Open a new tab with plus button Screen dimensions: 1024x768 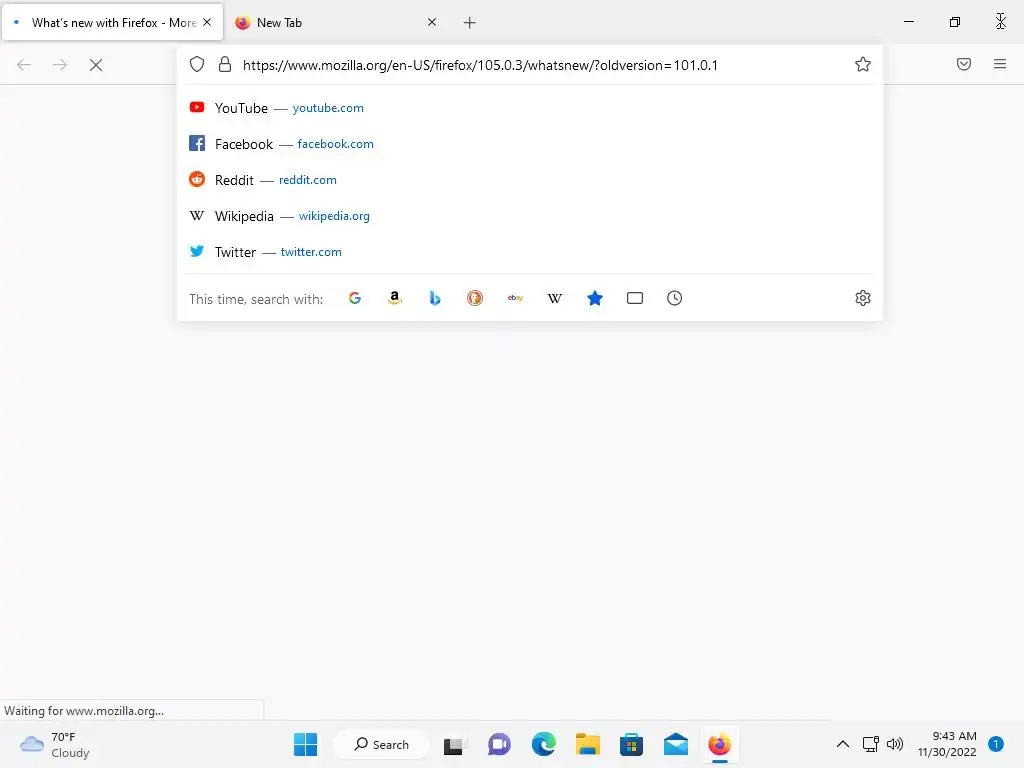(470, 23)
